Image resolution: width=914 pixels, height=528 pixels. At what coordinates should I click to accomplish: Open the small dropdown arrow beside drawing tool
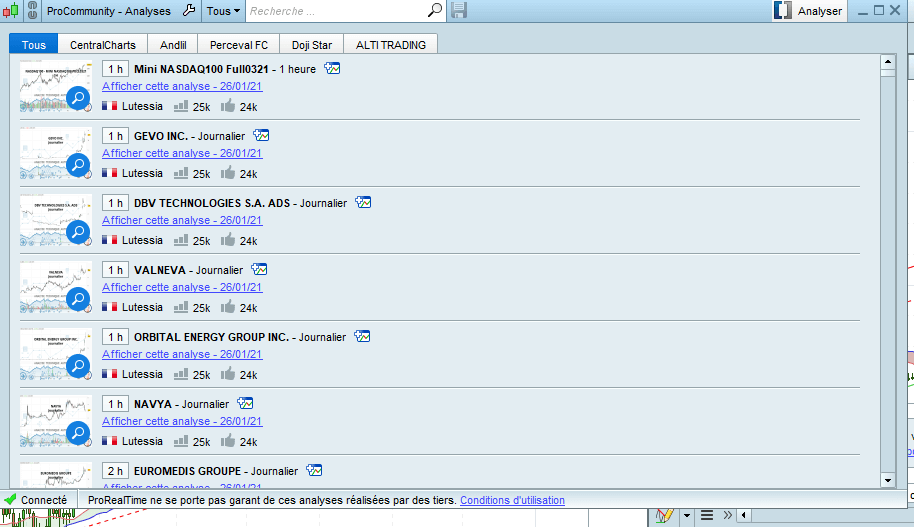[687, 516]
